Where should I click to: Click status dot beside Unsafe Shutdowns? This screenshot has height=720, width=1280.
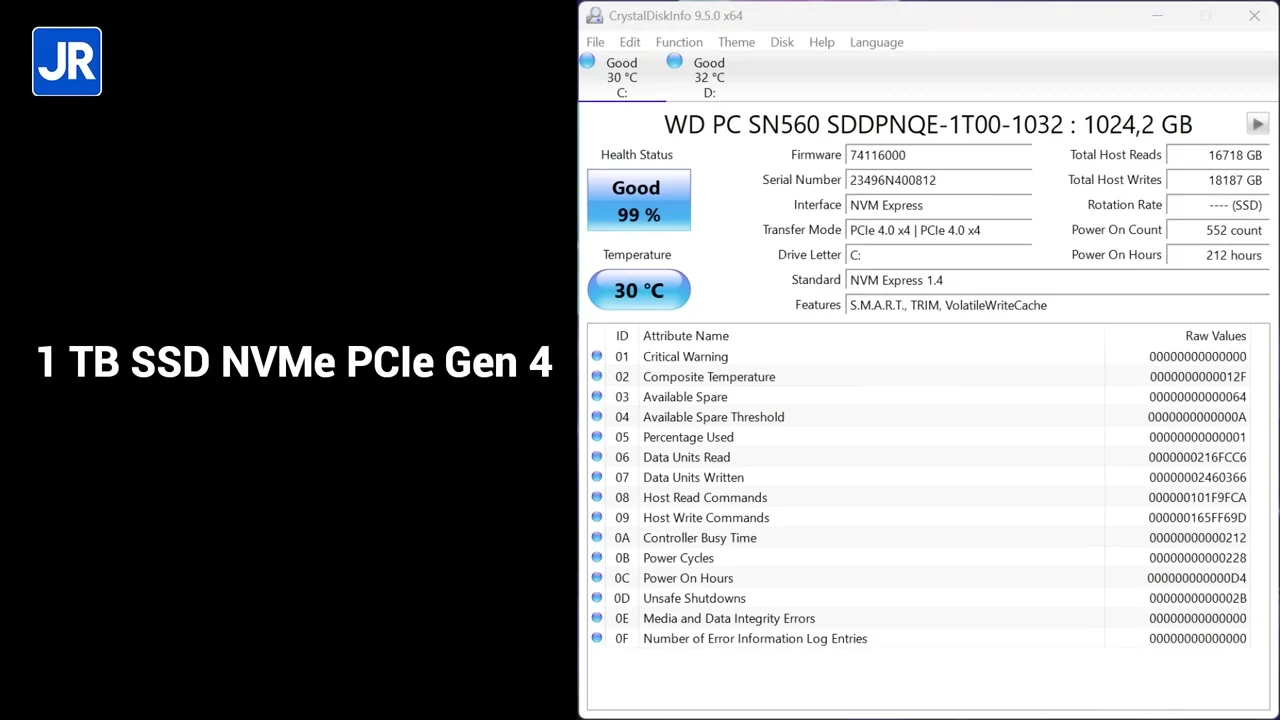[597, 598]
